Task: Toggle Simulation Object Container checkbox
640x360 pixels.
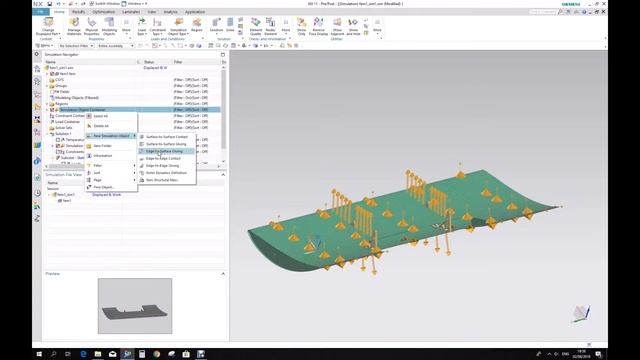Action: pos(52,110)
